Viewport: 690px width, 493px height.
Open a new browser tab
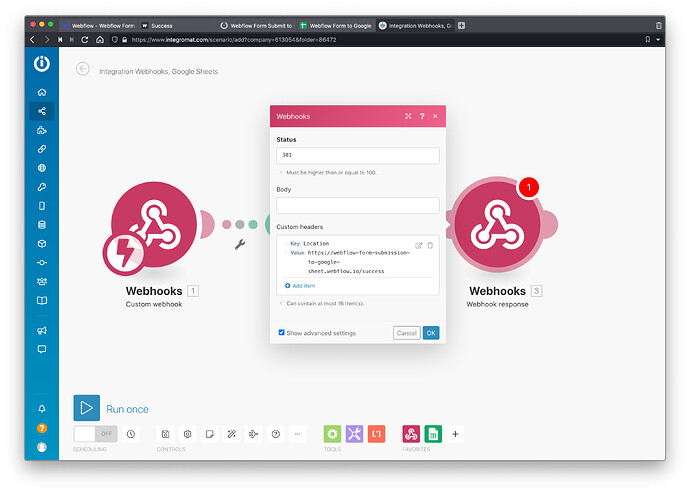(461, 26)
